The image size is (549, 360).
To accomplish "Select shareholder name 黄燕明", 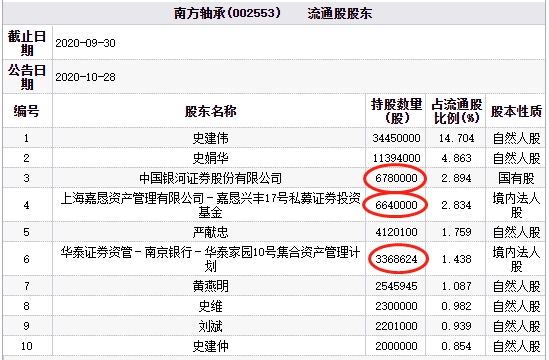I will [x=210, y=286].
